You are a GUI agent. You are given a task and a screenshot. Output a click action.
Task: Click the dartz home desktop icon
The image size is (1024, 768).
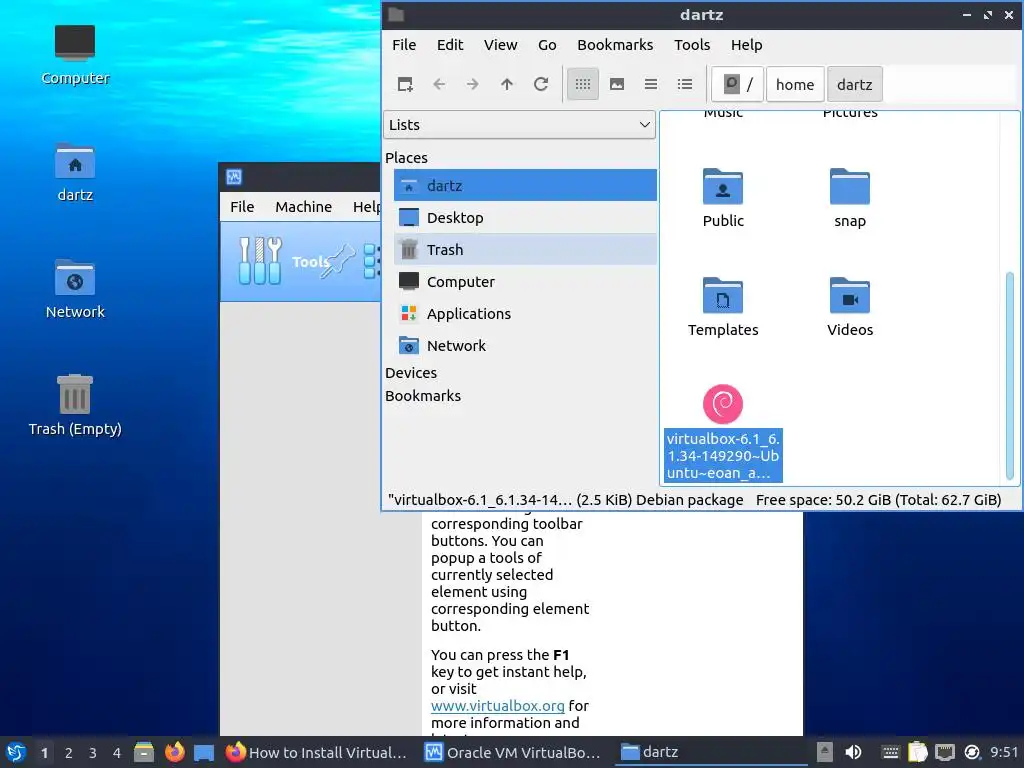(x=74, y=172)
